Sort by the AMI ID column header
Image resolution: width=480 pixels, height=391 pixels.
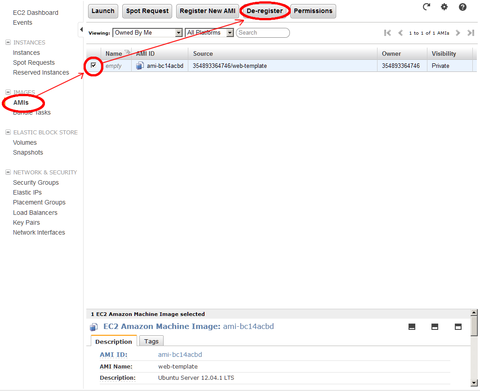[x=160, y=54]
